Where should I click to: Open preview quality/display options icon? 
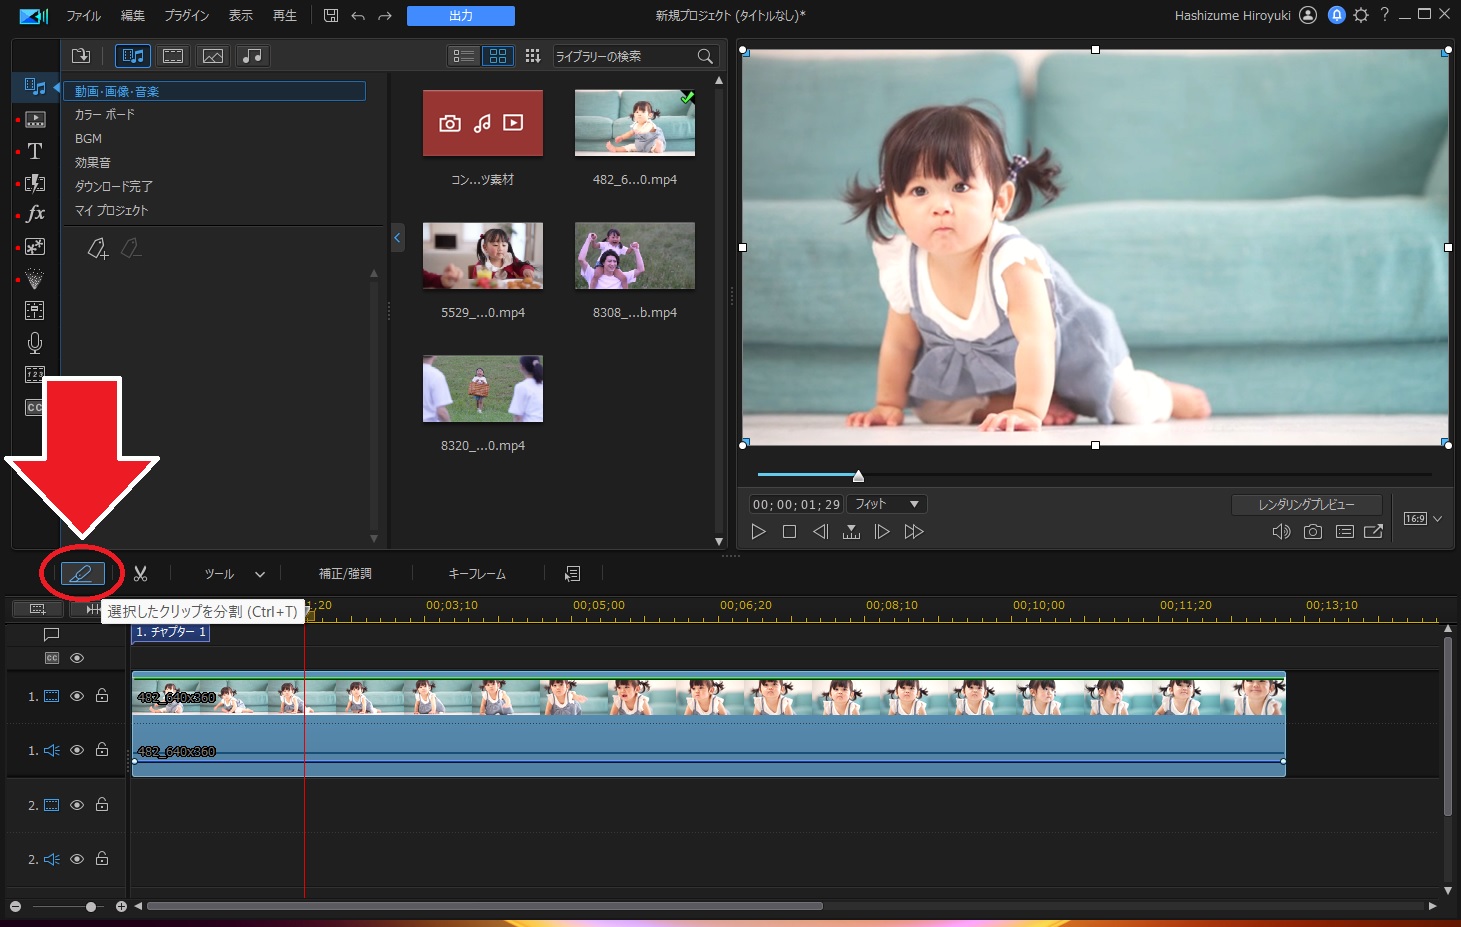tap(1345, 532)
